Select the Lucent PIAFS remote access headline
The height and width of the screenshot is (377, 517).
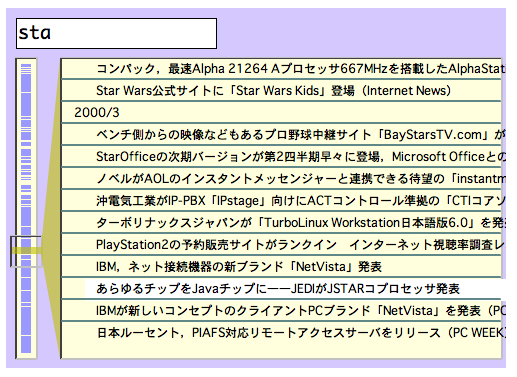(x=282, y=332)
